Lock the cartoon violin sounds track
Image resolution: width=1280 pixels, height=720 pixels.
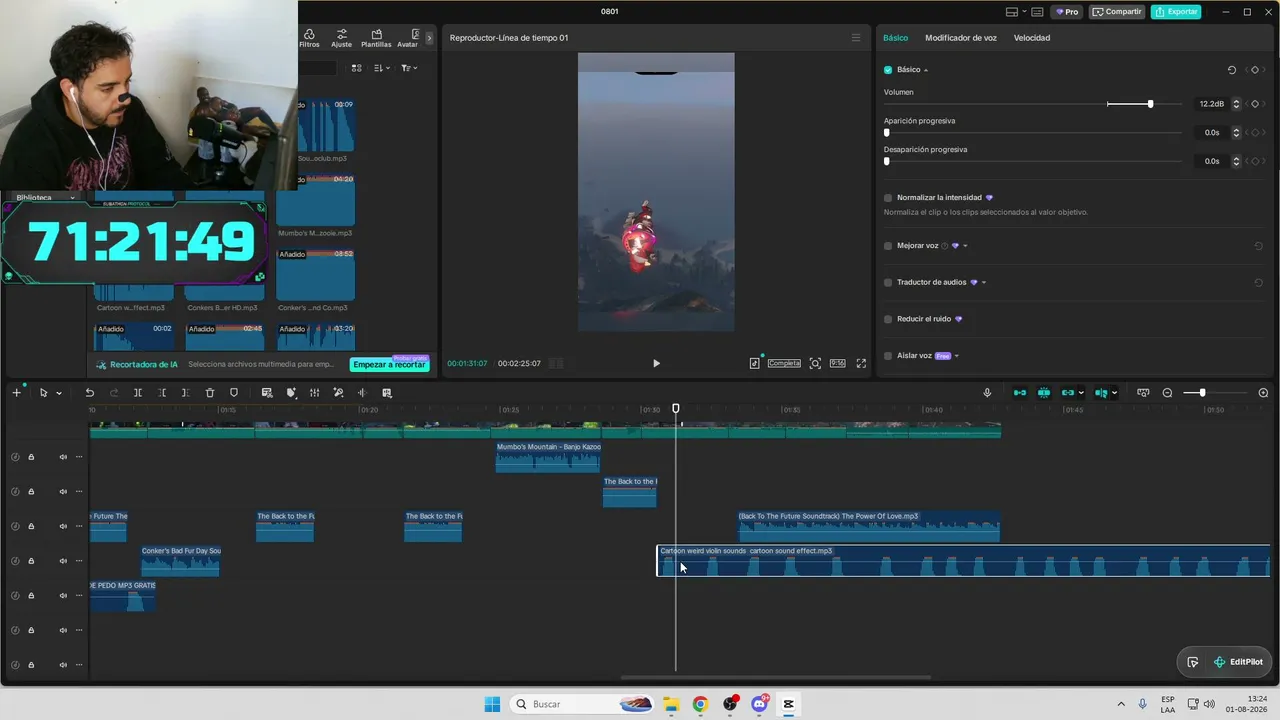point(31,561)
